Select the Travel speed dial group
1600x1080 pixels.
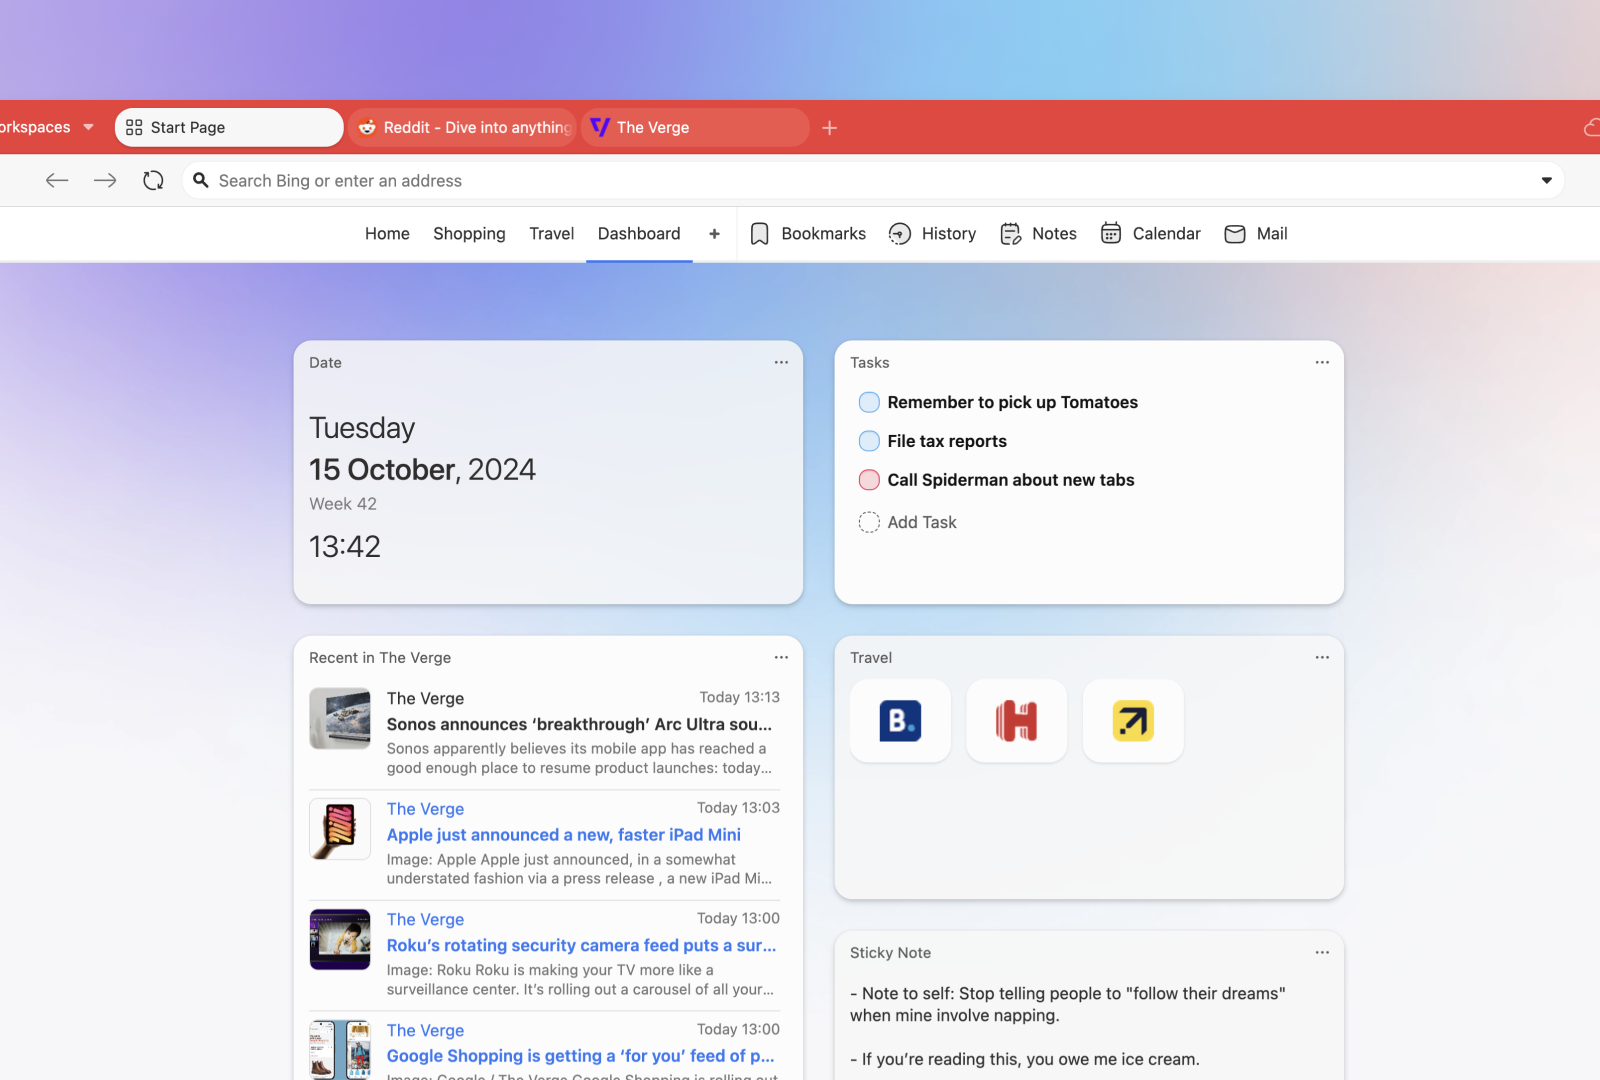[x=552, y=234]
